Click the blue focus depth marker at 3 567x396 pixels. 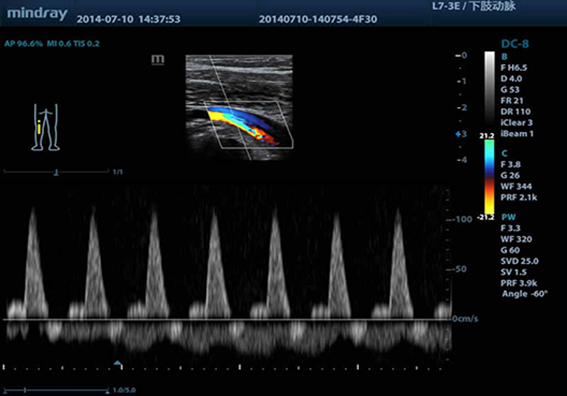tap(458, 134)
